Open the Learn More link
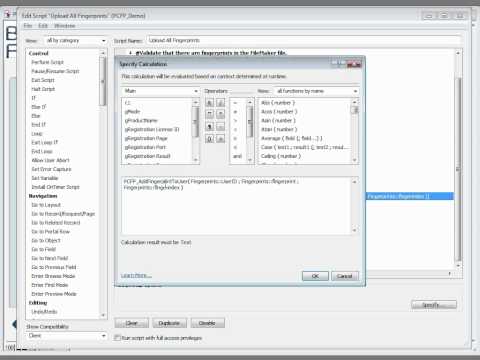 [x=136, y=276]
